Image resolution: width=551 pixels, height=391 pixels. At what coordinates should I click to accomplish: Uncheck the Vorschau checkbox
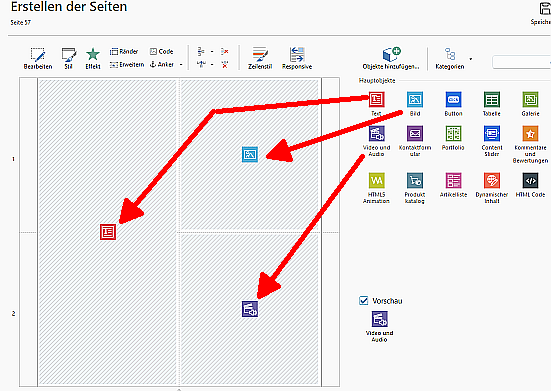[364, 301]
